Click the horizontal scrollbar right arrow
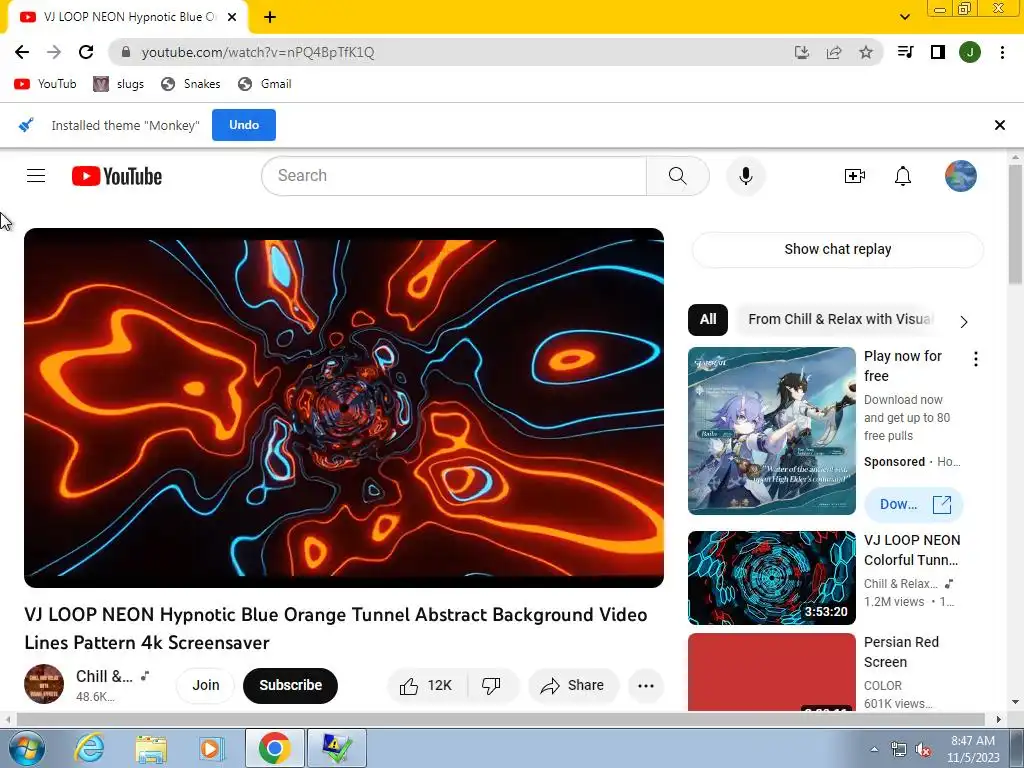 click(x=998, y=719)
